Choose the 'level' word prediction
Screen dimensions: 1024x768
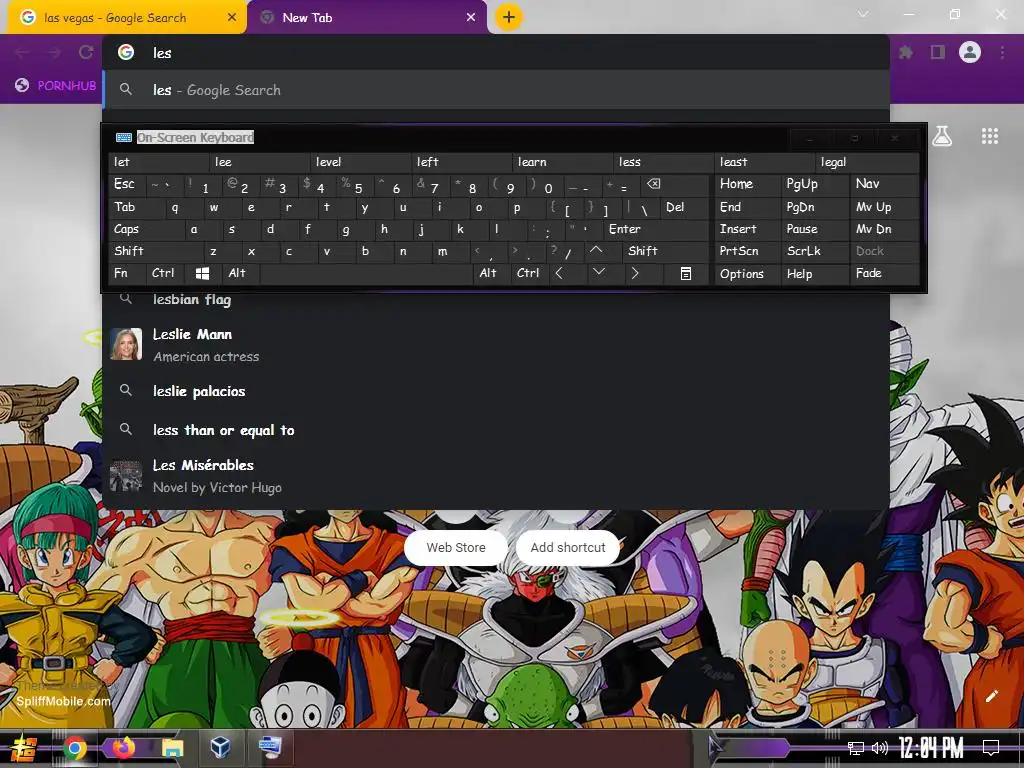point(361,162)
